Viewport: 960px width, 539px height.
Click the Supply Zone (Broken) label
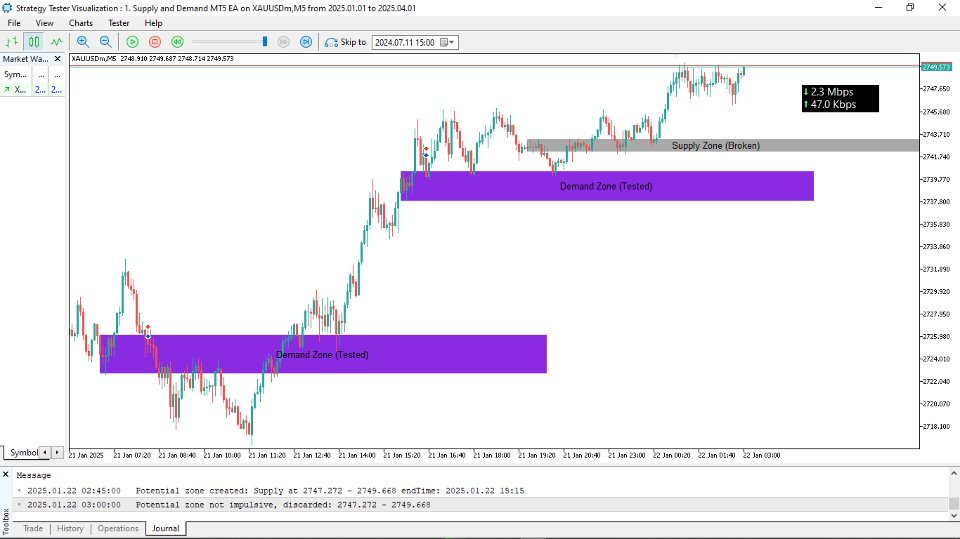716,146
